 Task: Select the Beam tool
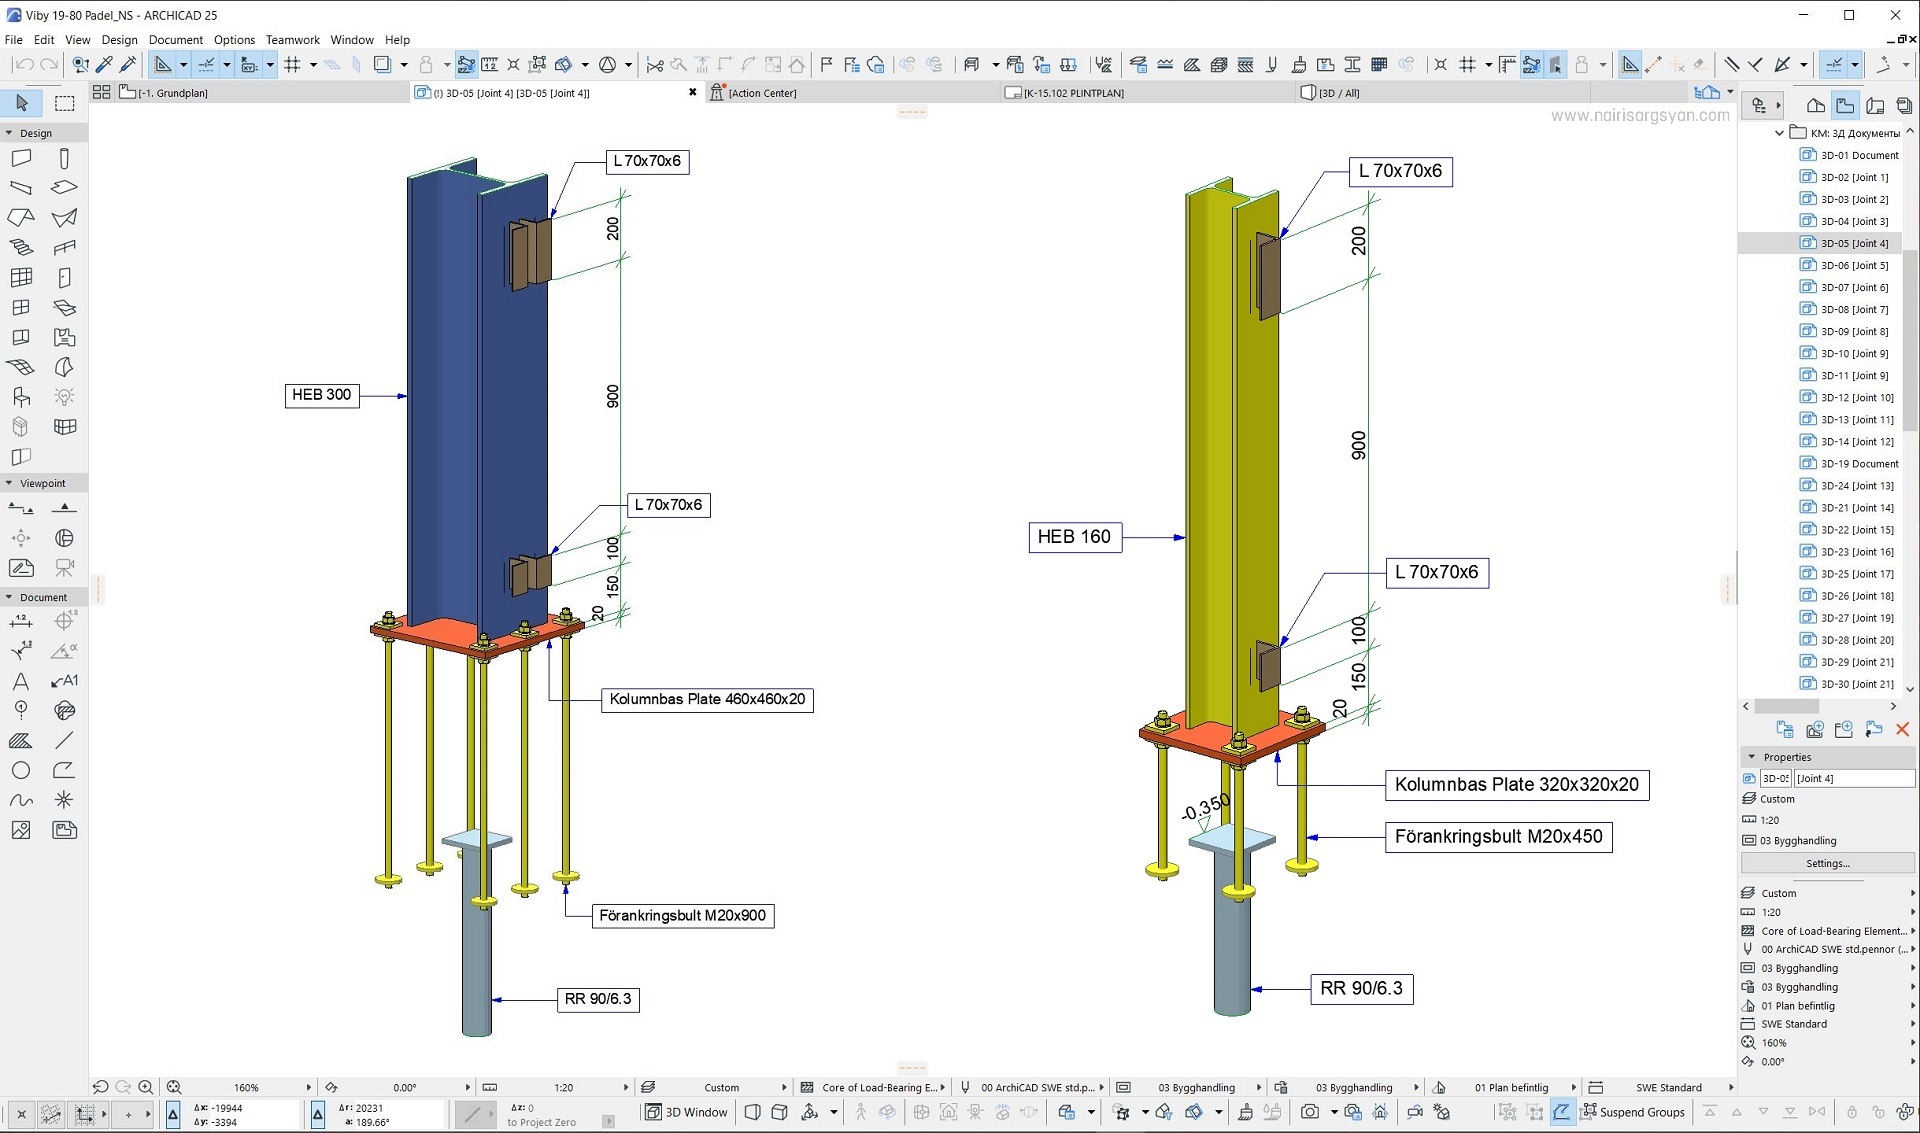[x=21, y=188]
